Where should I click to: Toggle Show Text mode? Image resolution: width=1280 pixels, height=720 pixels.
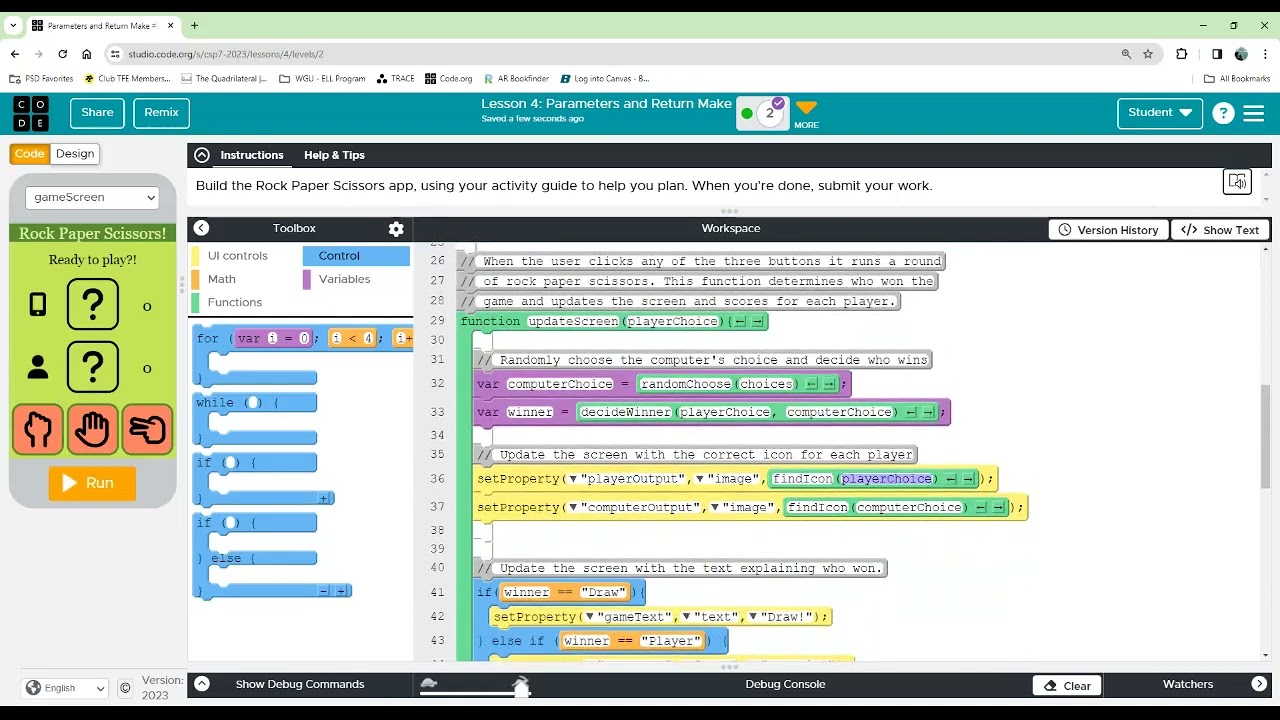1220,230
